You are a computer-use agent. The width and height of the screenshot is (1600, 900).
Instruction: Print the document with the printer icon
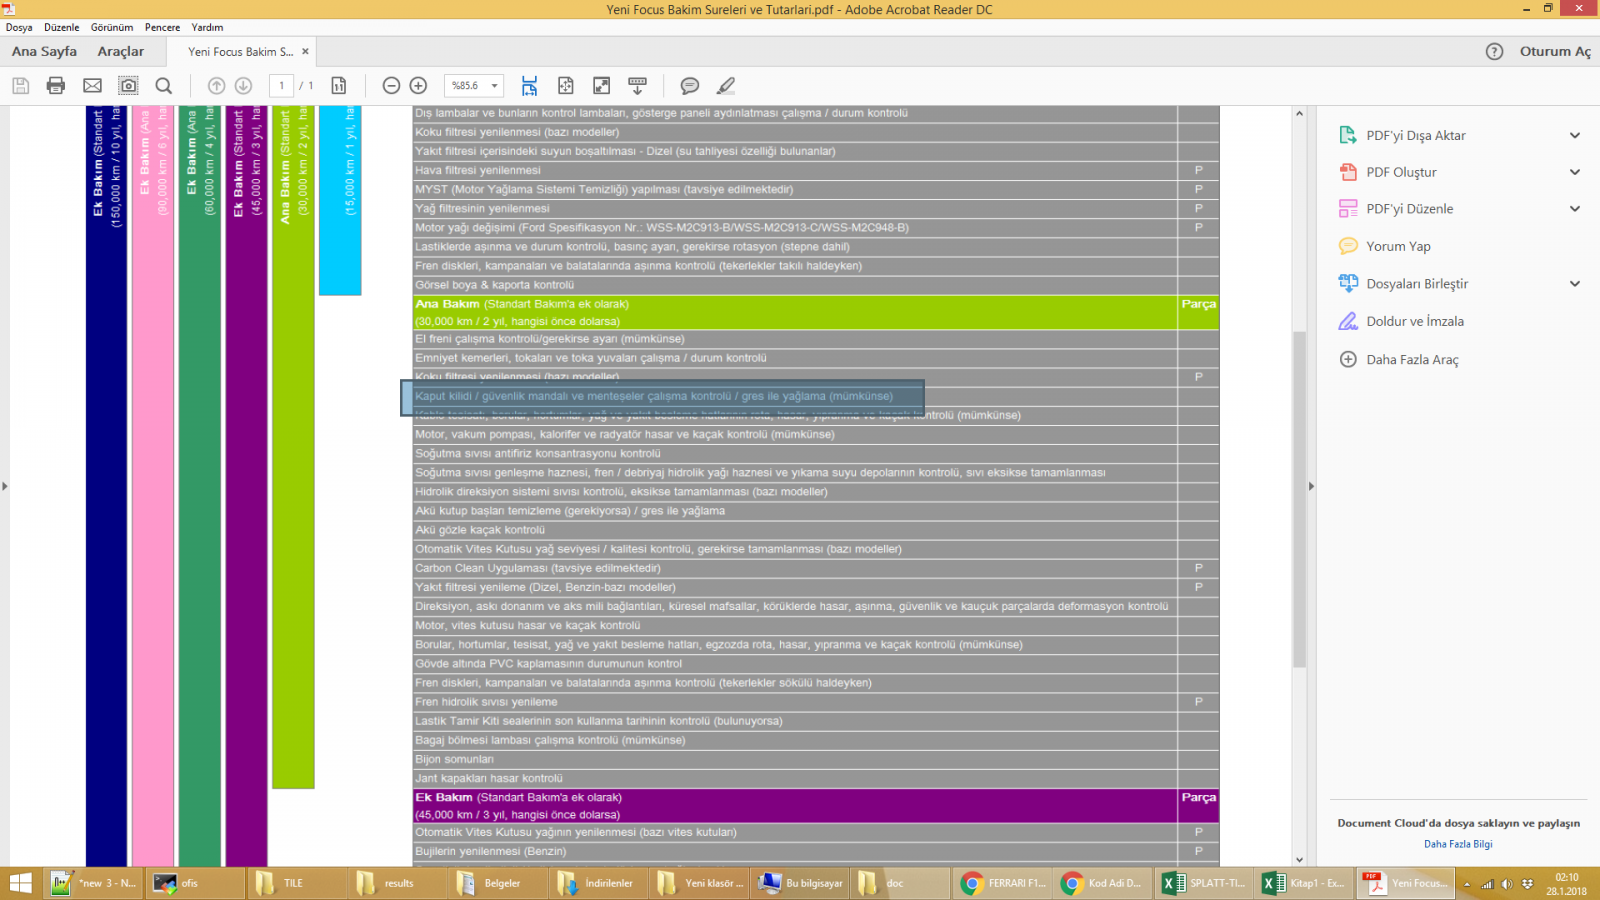pos(56,86)
